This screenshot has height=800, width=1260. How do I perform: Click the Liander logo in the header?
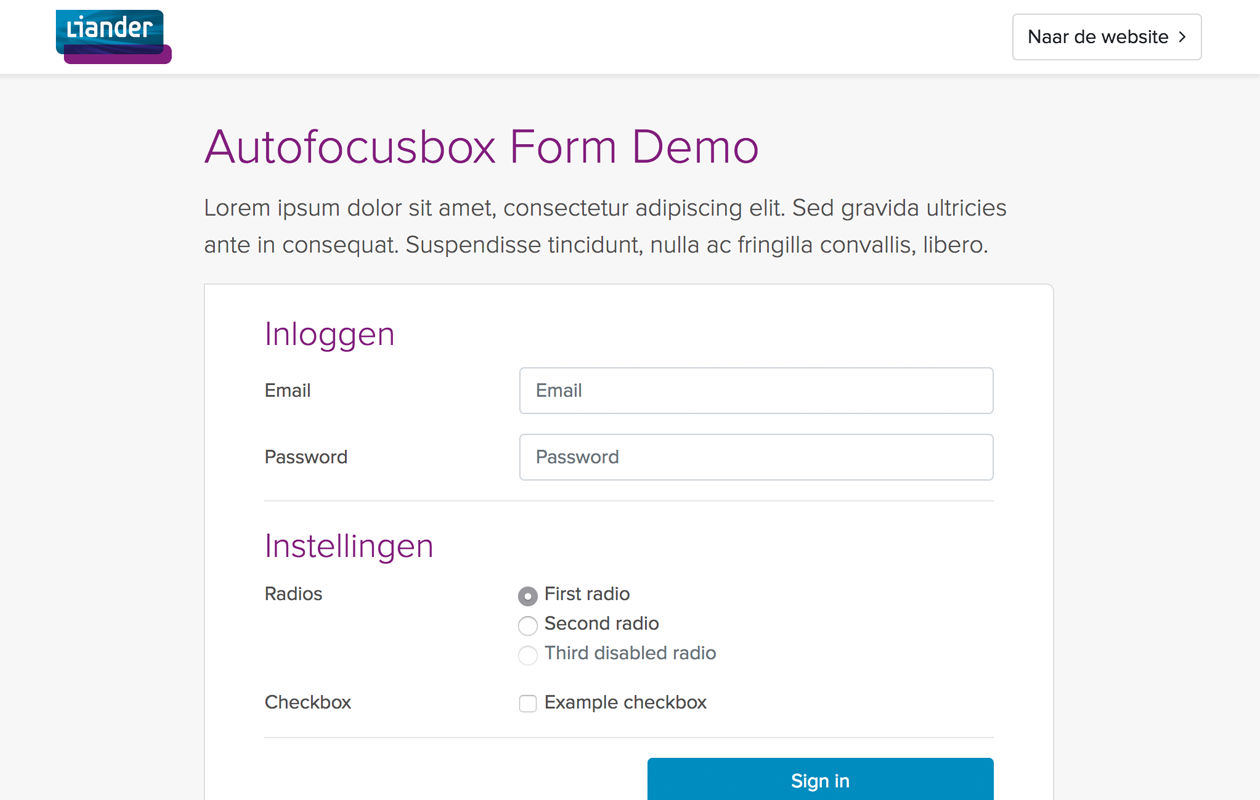113,36
